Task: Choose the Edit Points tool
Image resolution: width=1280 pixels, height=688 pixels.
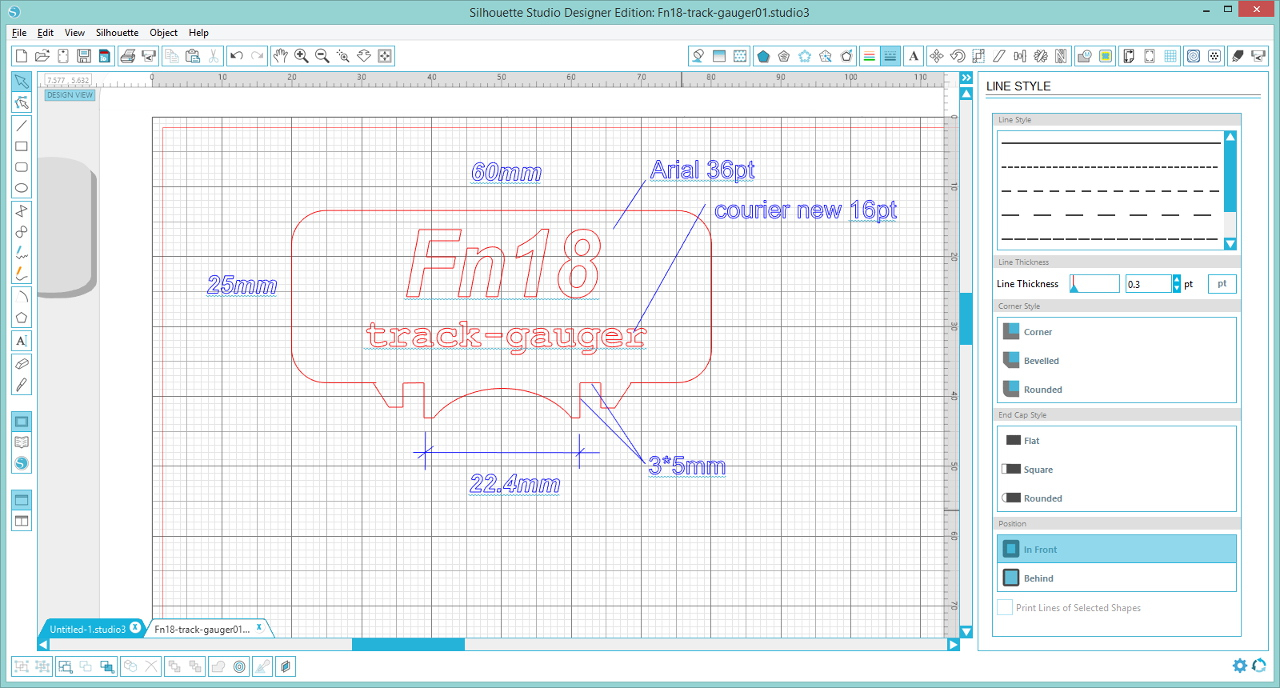Action: (21, 102)
